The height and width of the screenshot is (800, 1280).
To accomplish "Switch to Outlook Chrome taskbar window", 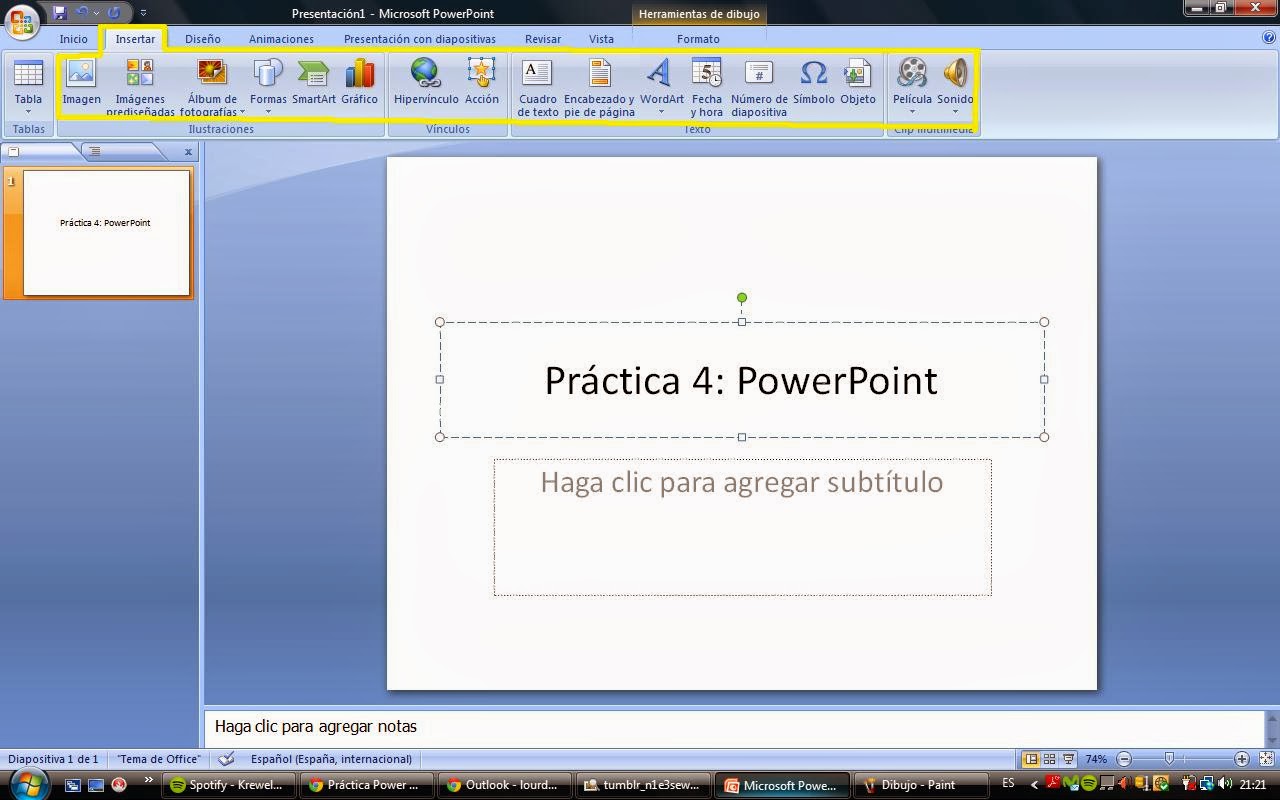I will [x=505, y=785].
